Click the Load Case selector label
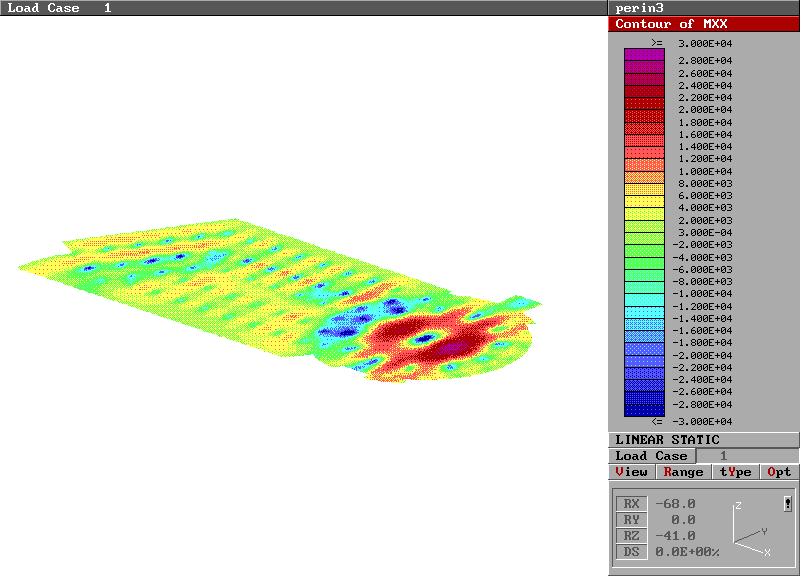Image resolution: width=800 pixels, height=576 pixels. (651, 456)
